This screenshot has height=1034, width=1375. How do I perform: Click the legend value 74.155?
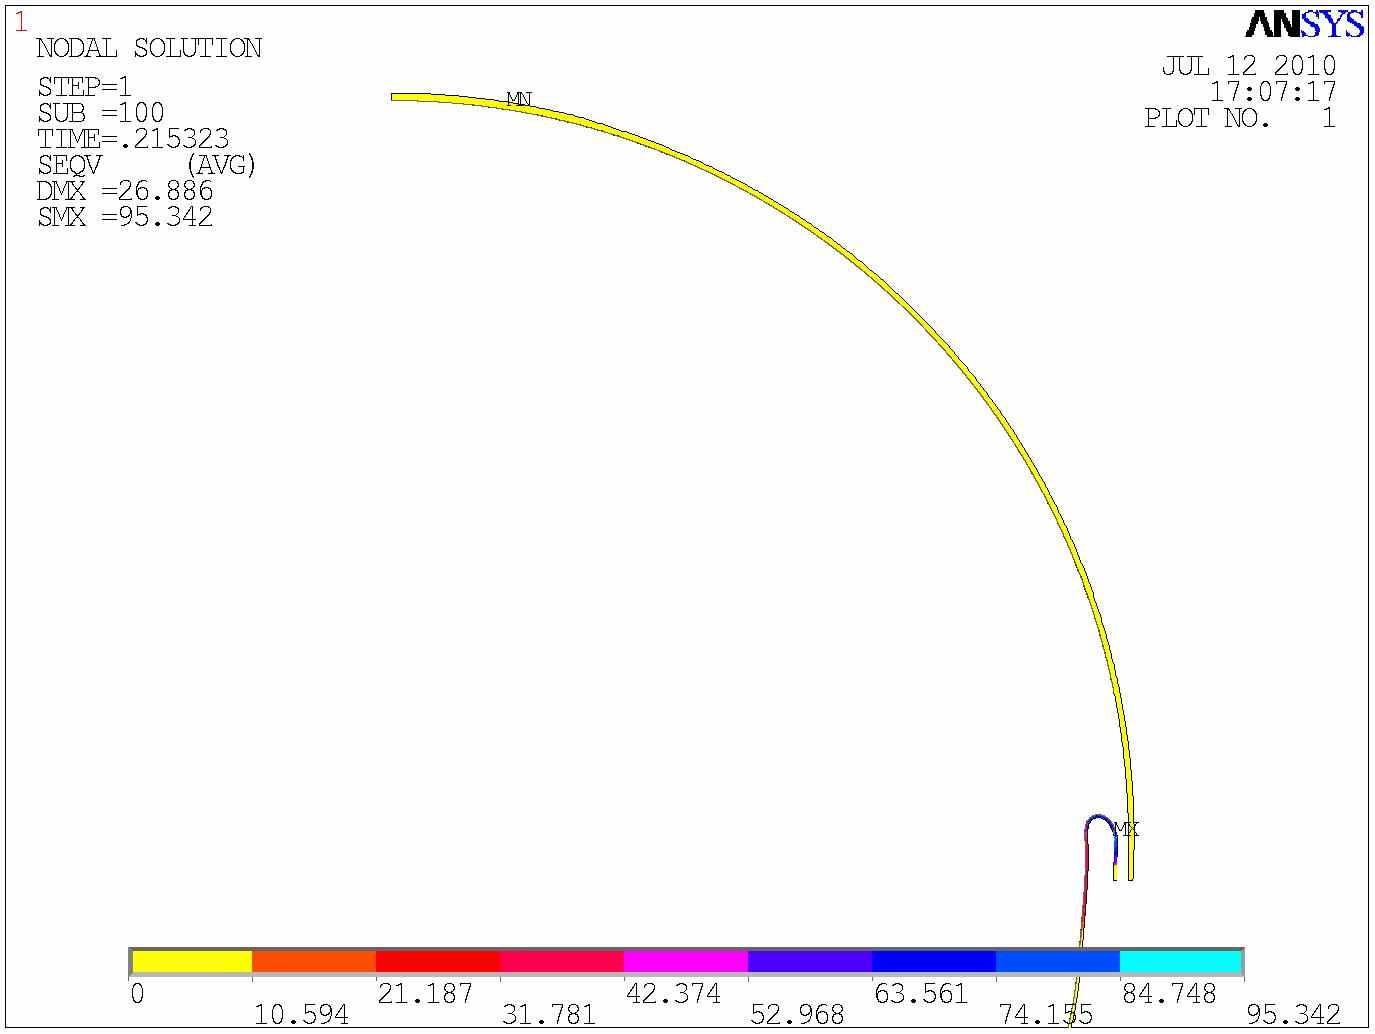pyautogui.click(x=1045, y=1015)
